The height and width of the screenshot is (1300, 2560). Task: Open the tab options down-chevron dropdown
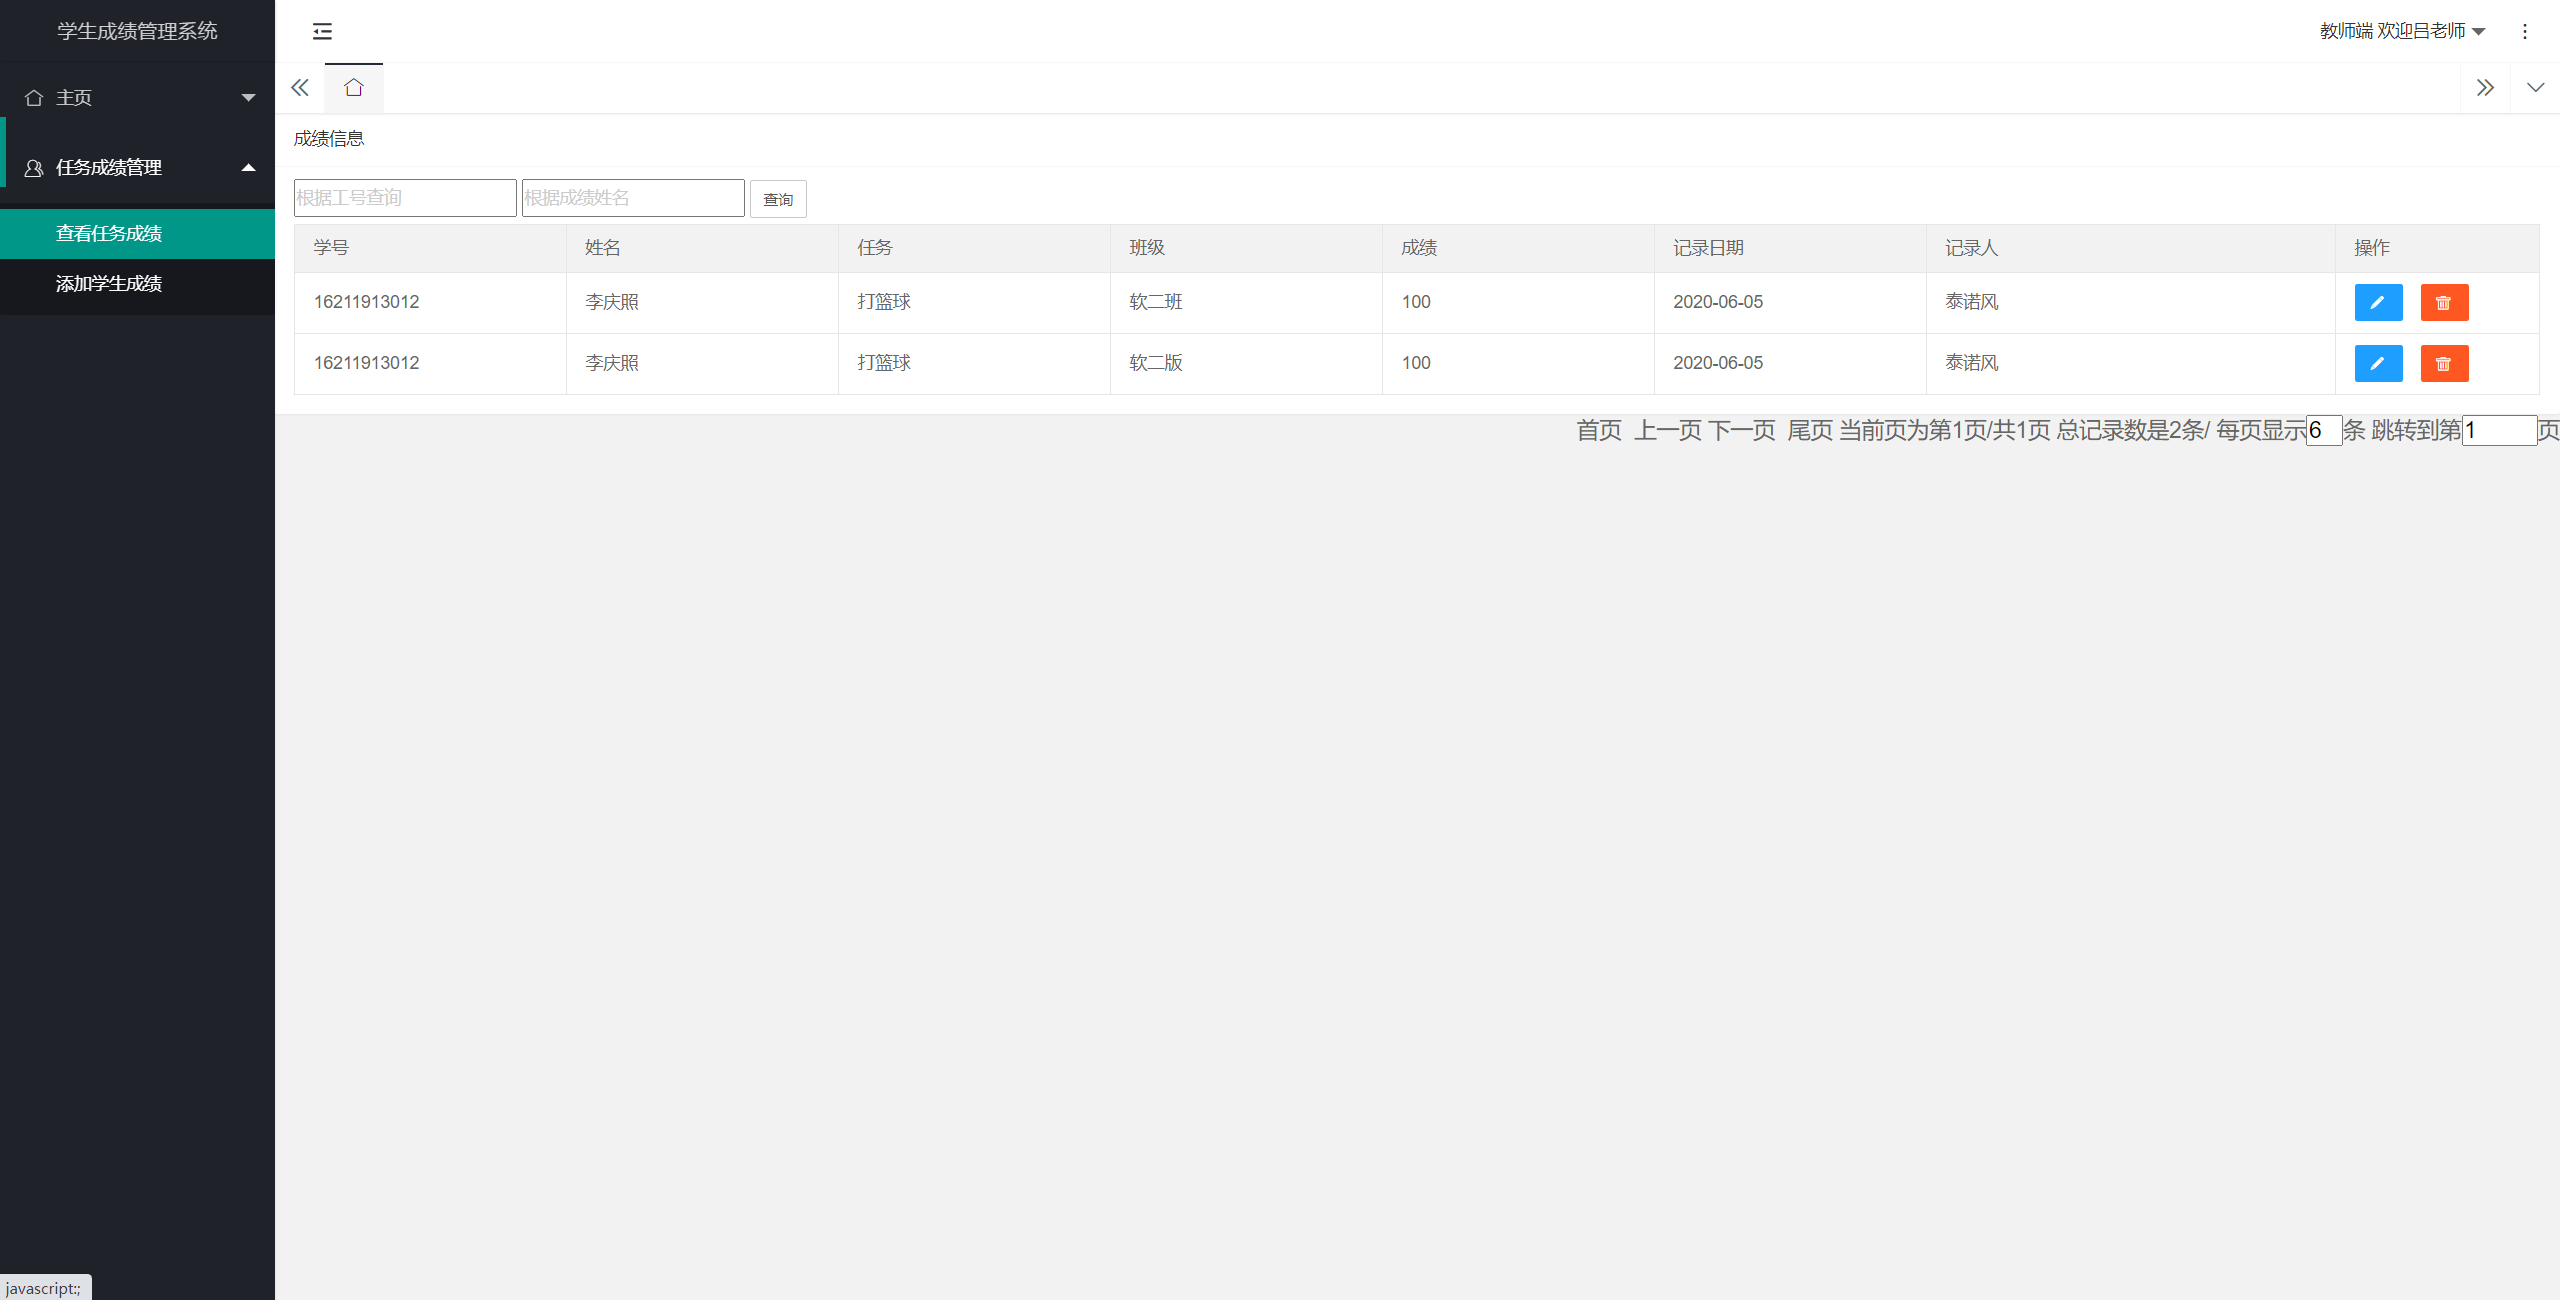click(x=2535, y=88)
